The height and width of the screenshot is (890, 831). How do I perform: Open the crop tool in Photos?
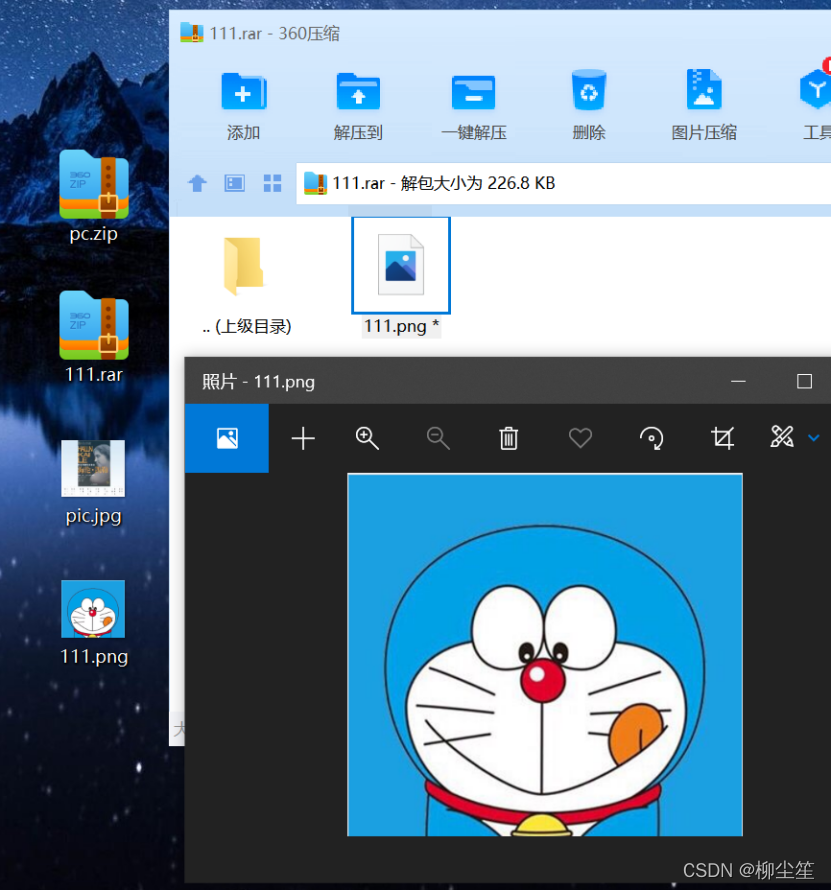(722, 438)
